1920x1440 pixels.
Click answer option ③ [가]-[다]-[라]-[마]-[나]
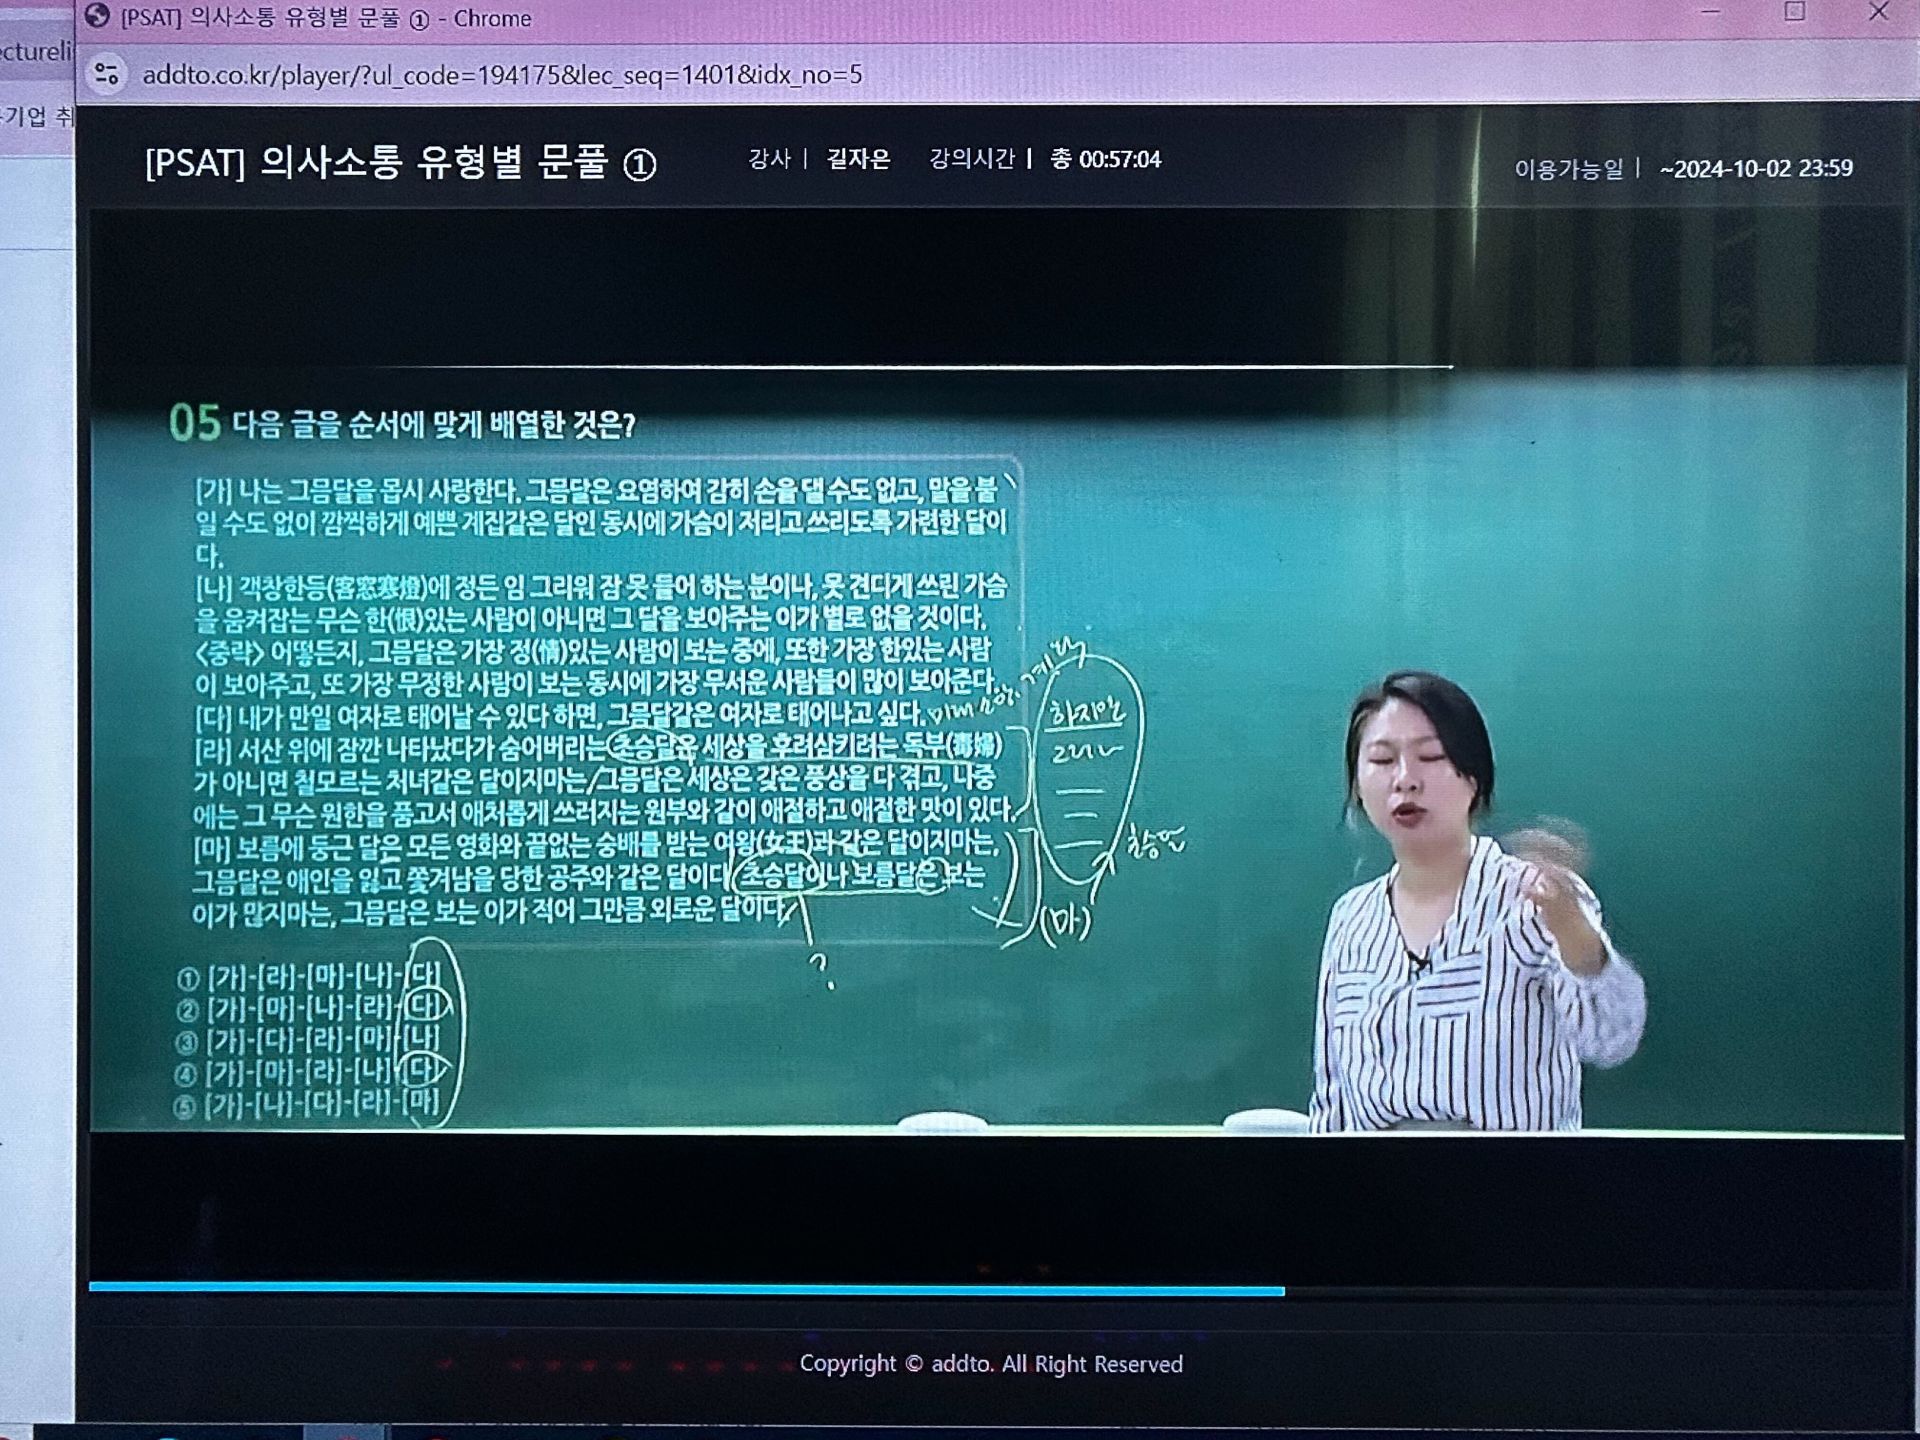308,1041
